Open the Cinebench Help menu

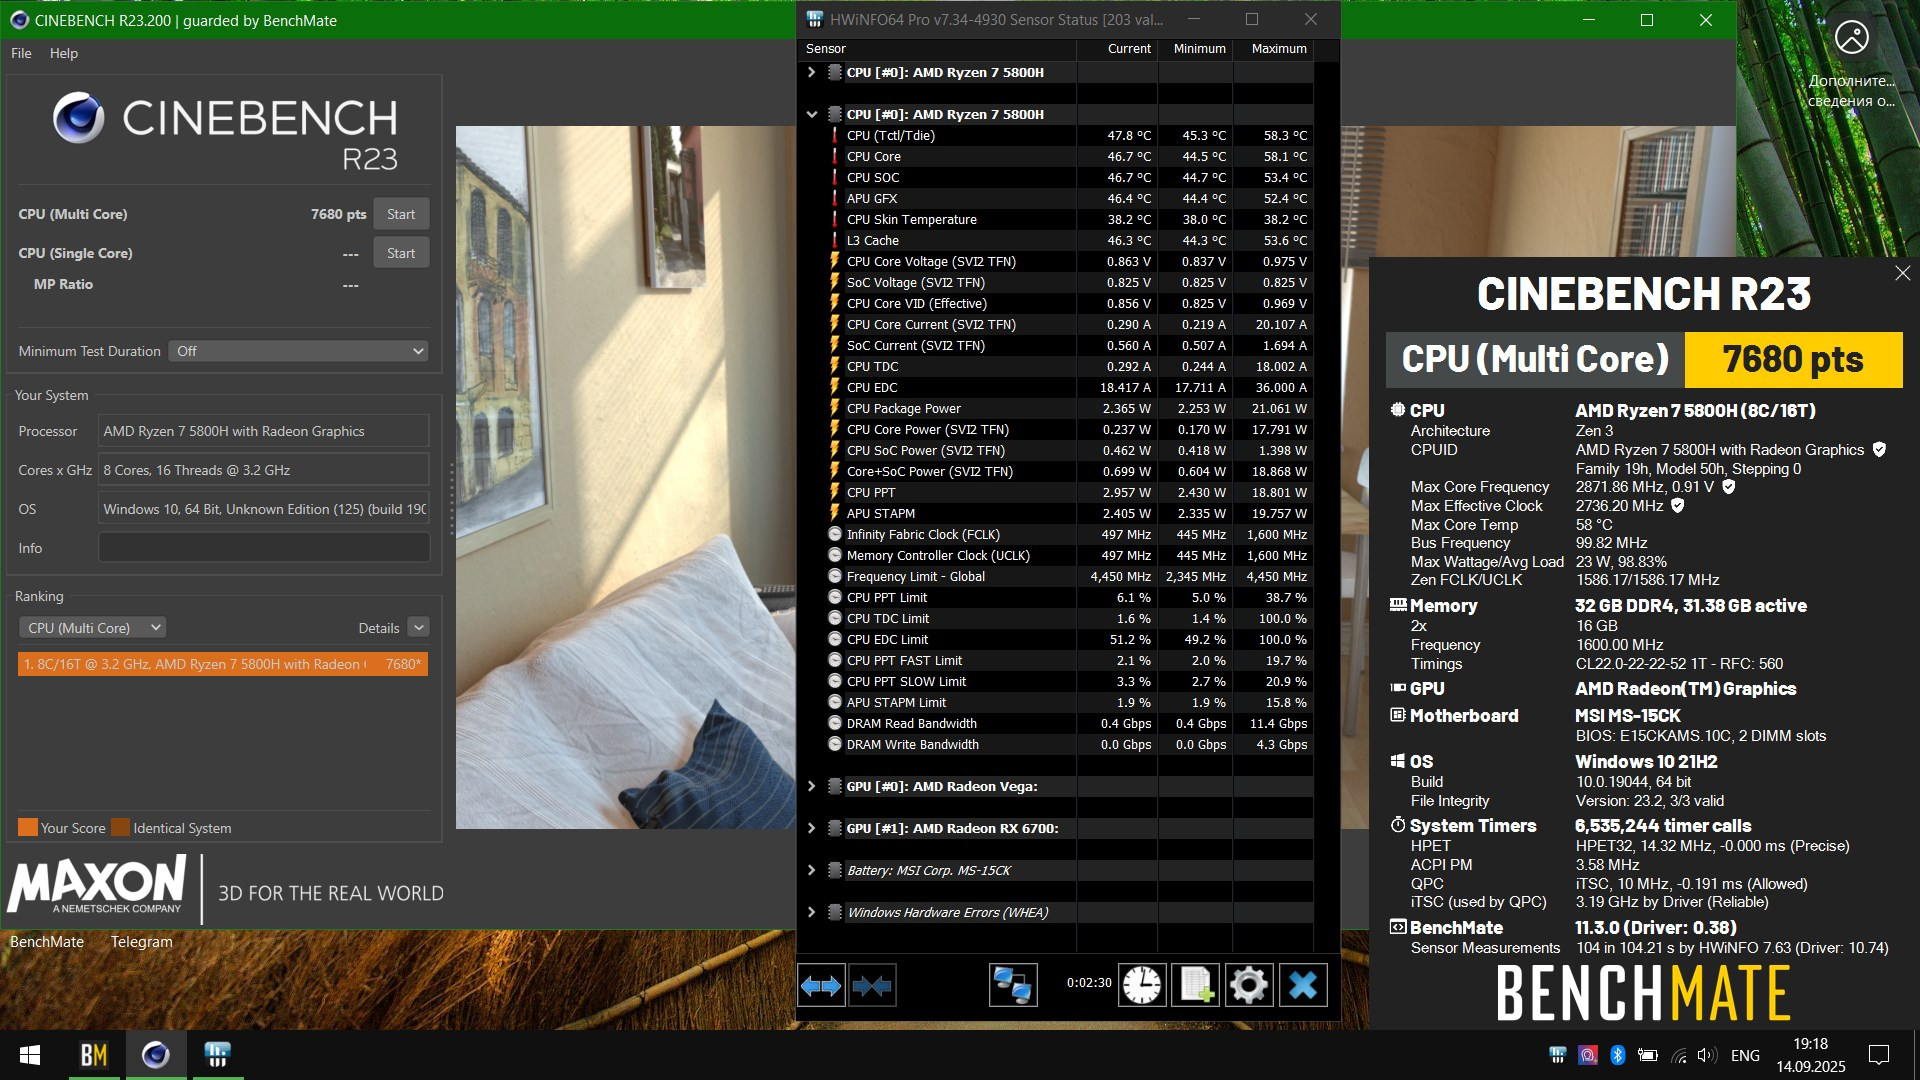pyautogui.click(x=64, y=53)
